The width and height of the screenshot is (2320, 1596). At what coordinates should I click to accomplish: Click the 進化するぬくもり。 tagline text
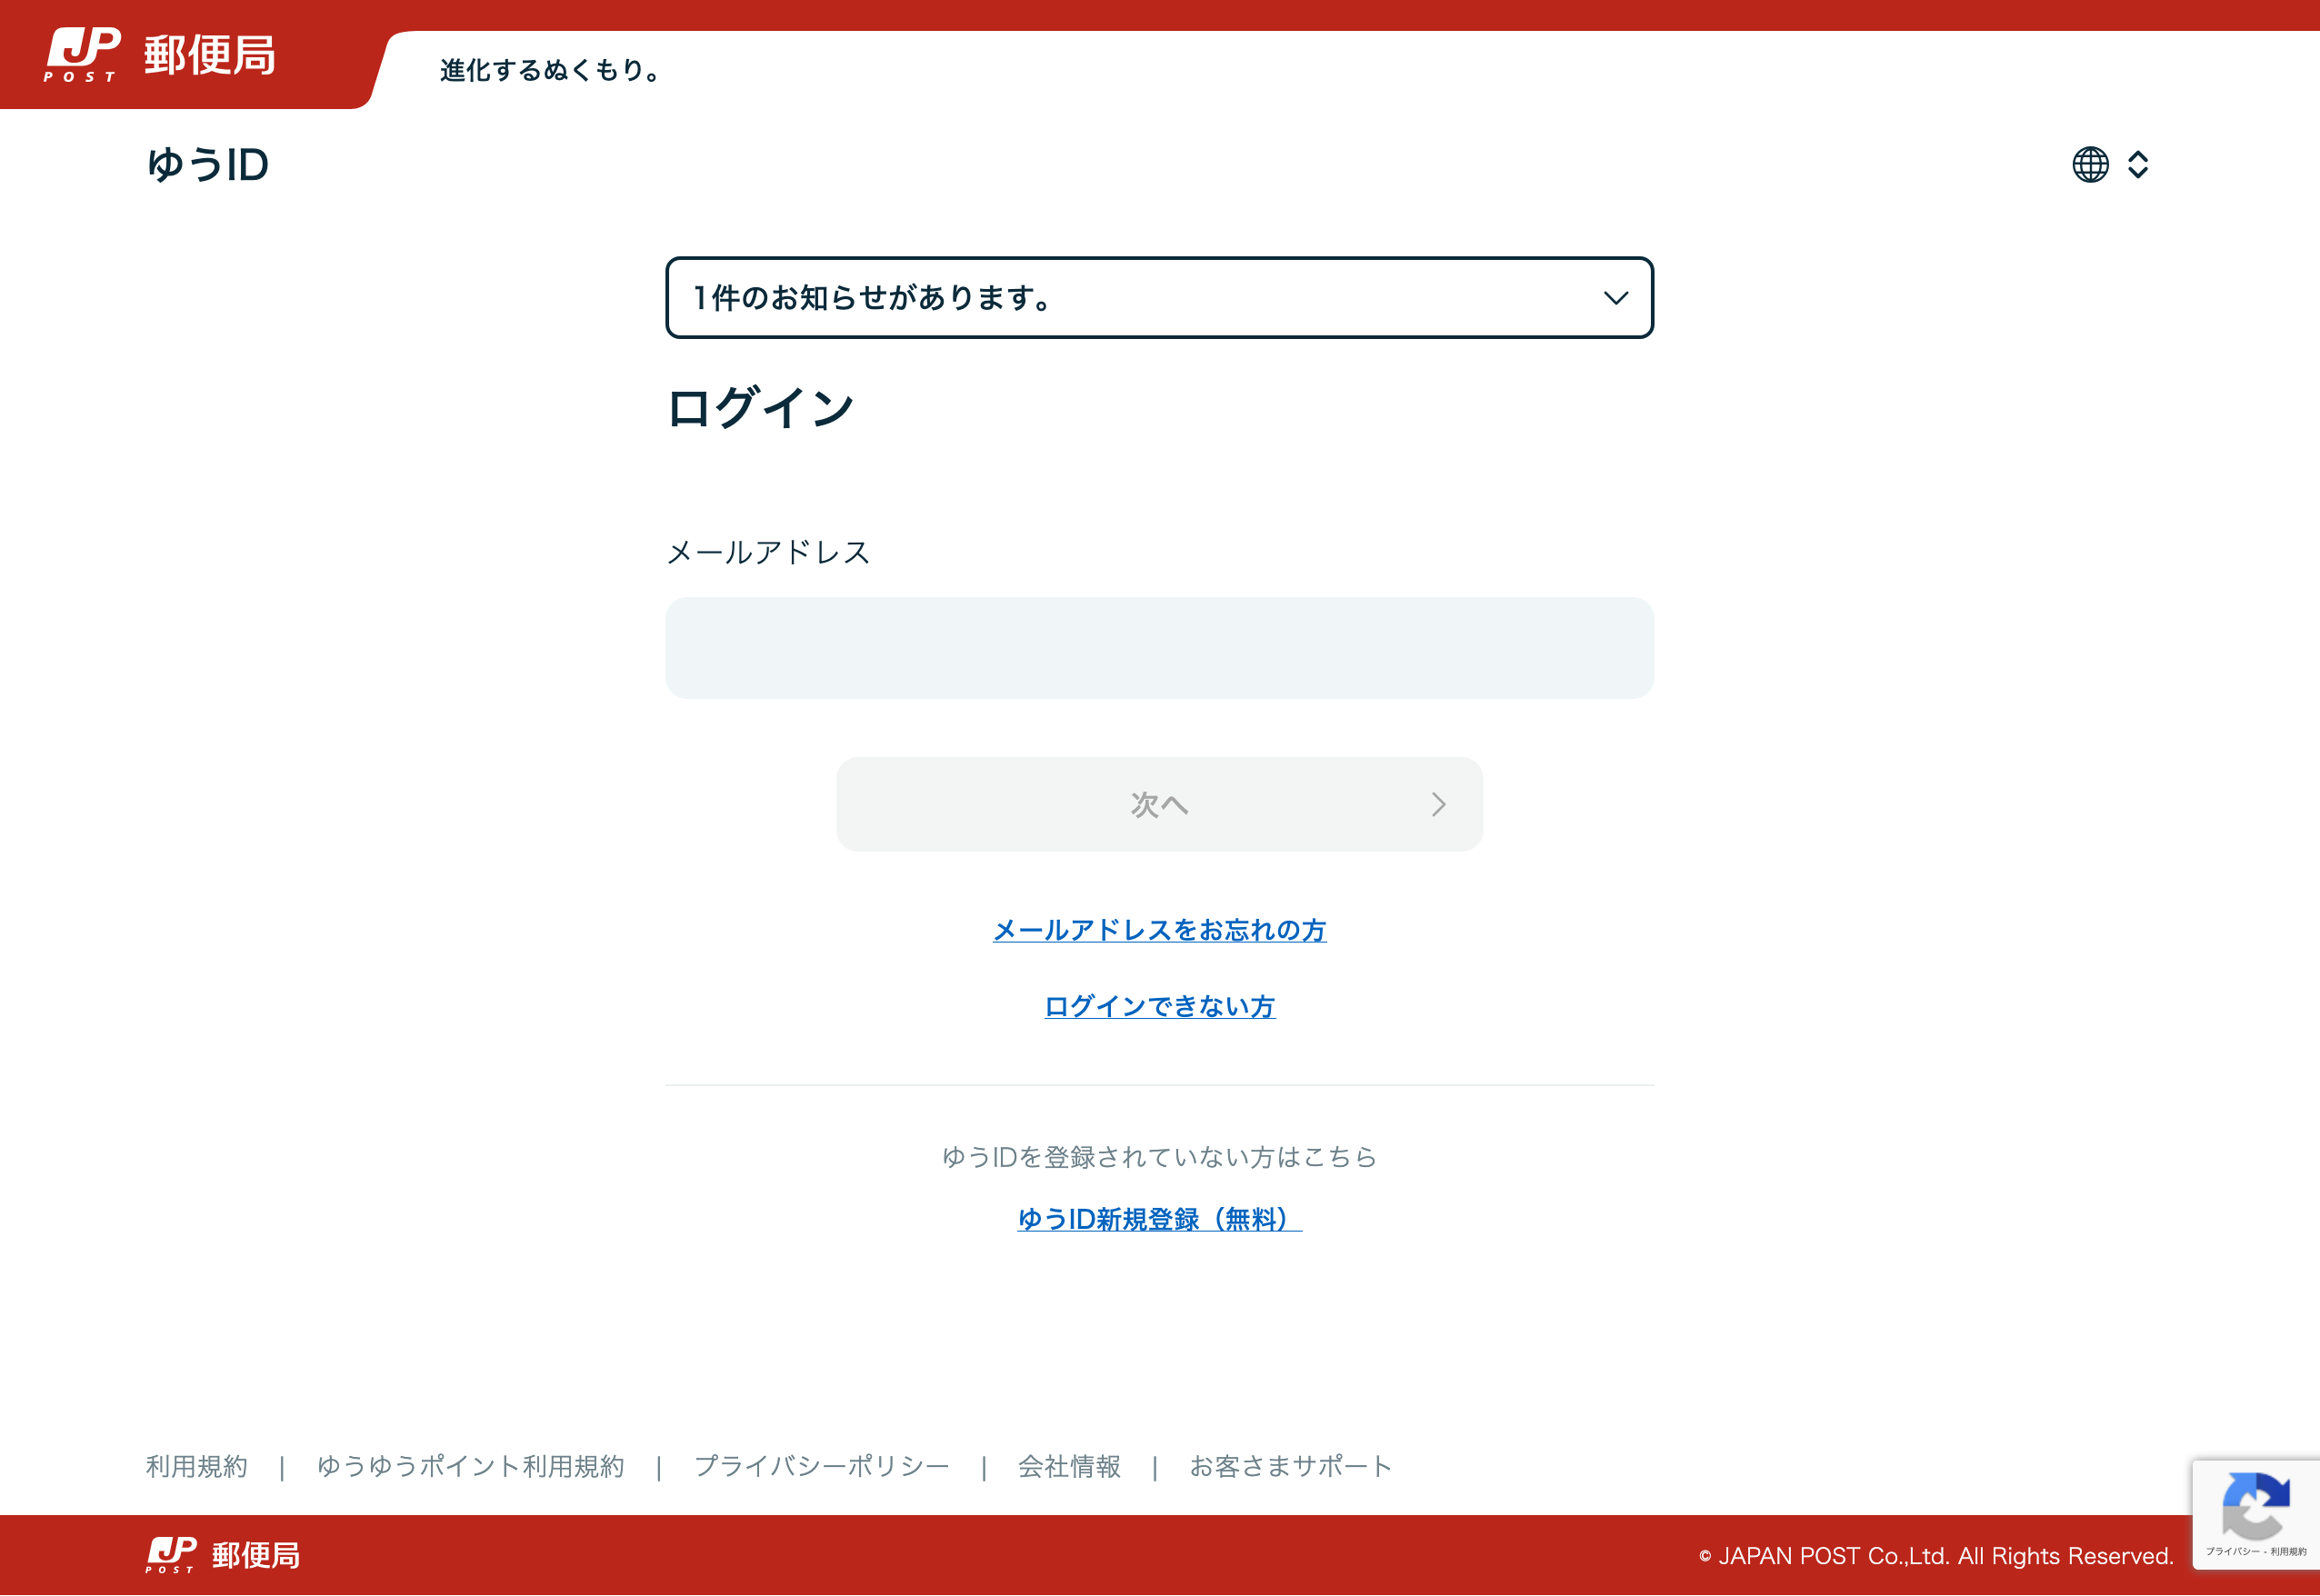tap(550, 70)
